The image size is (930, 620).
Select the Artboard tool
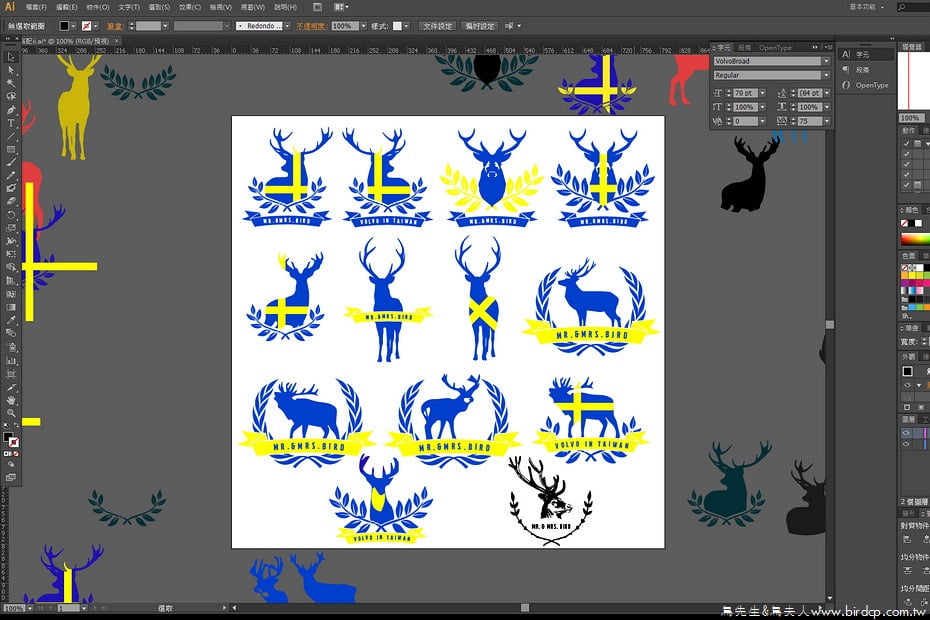[x=11, y=374]
